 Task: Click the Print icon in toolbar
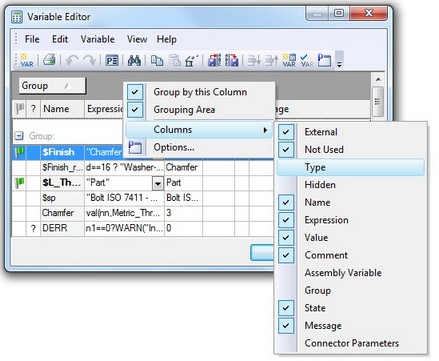click(x=49, y=60)
